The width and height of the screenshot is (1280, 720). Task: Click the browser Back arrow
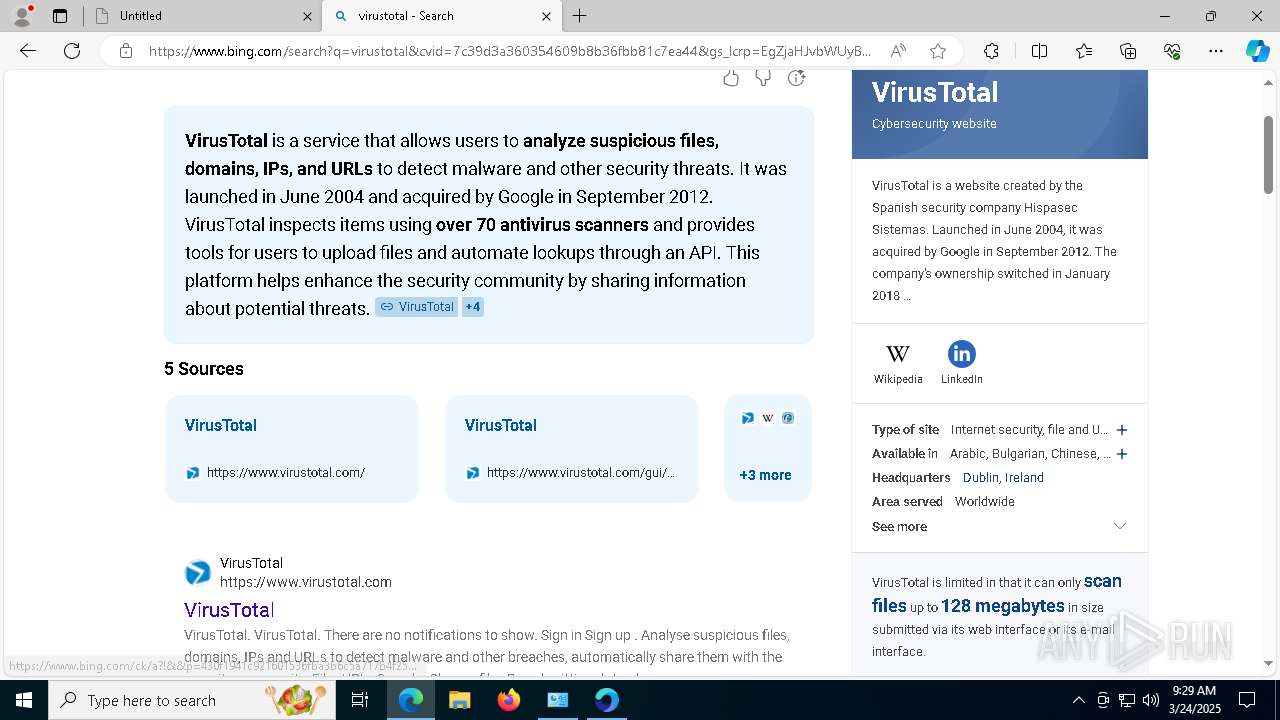(x=28, y=51)
